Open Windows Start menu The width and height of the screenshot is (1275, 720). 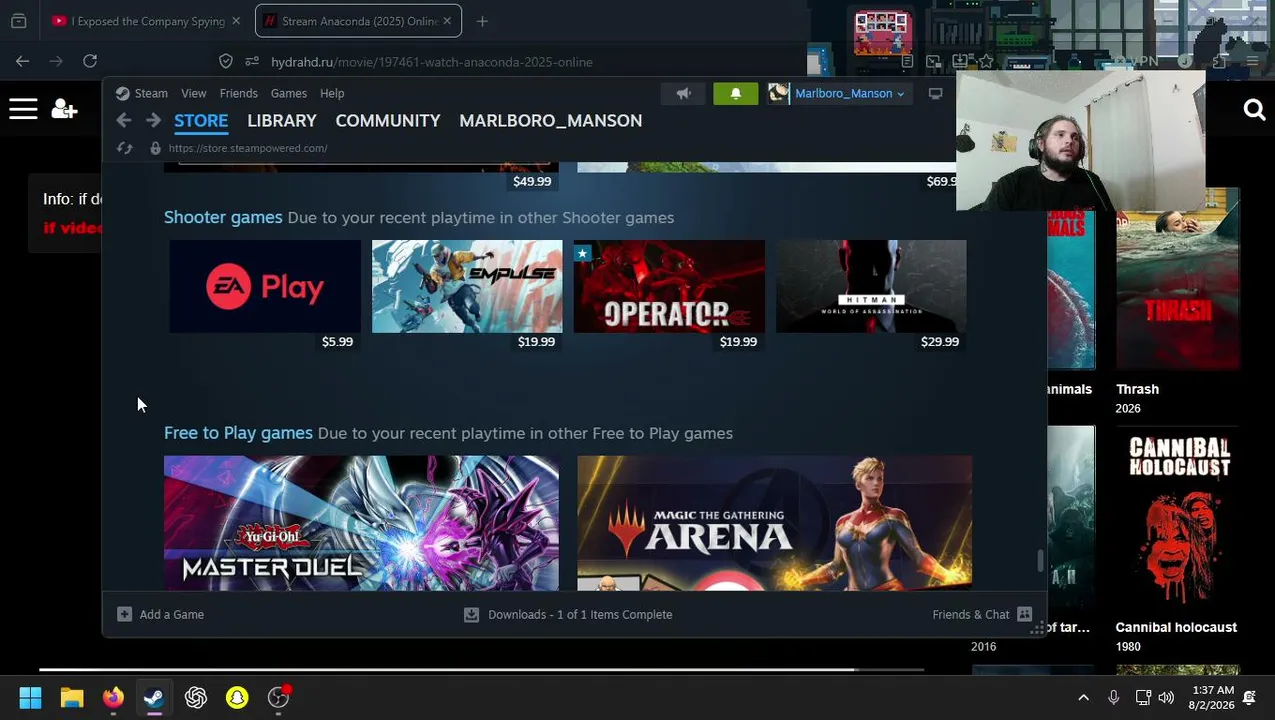tap(30, 698)
